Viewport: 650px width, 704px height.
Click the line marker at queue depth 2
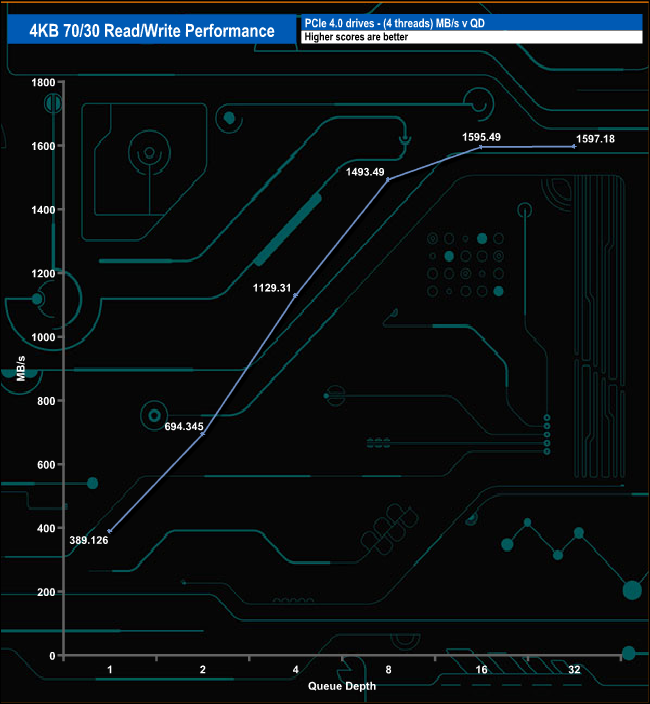[202, 434]
